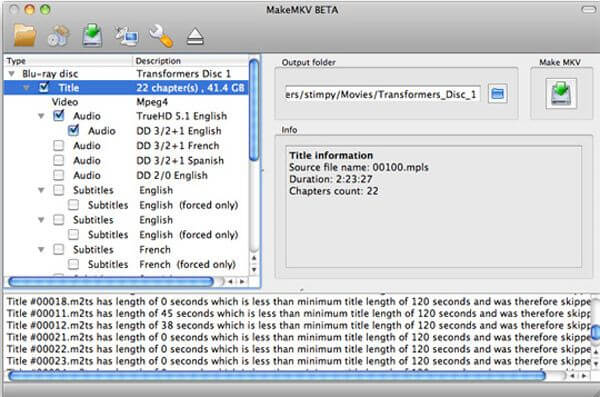Collapse the French Subtitles node
Screen dimensions: 600x397
coord(41,250)
